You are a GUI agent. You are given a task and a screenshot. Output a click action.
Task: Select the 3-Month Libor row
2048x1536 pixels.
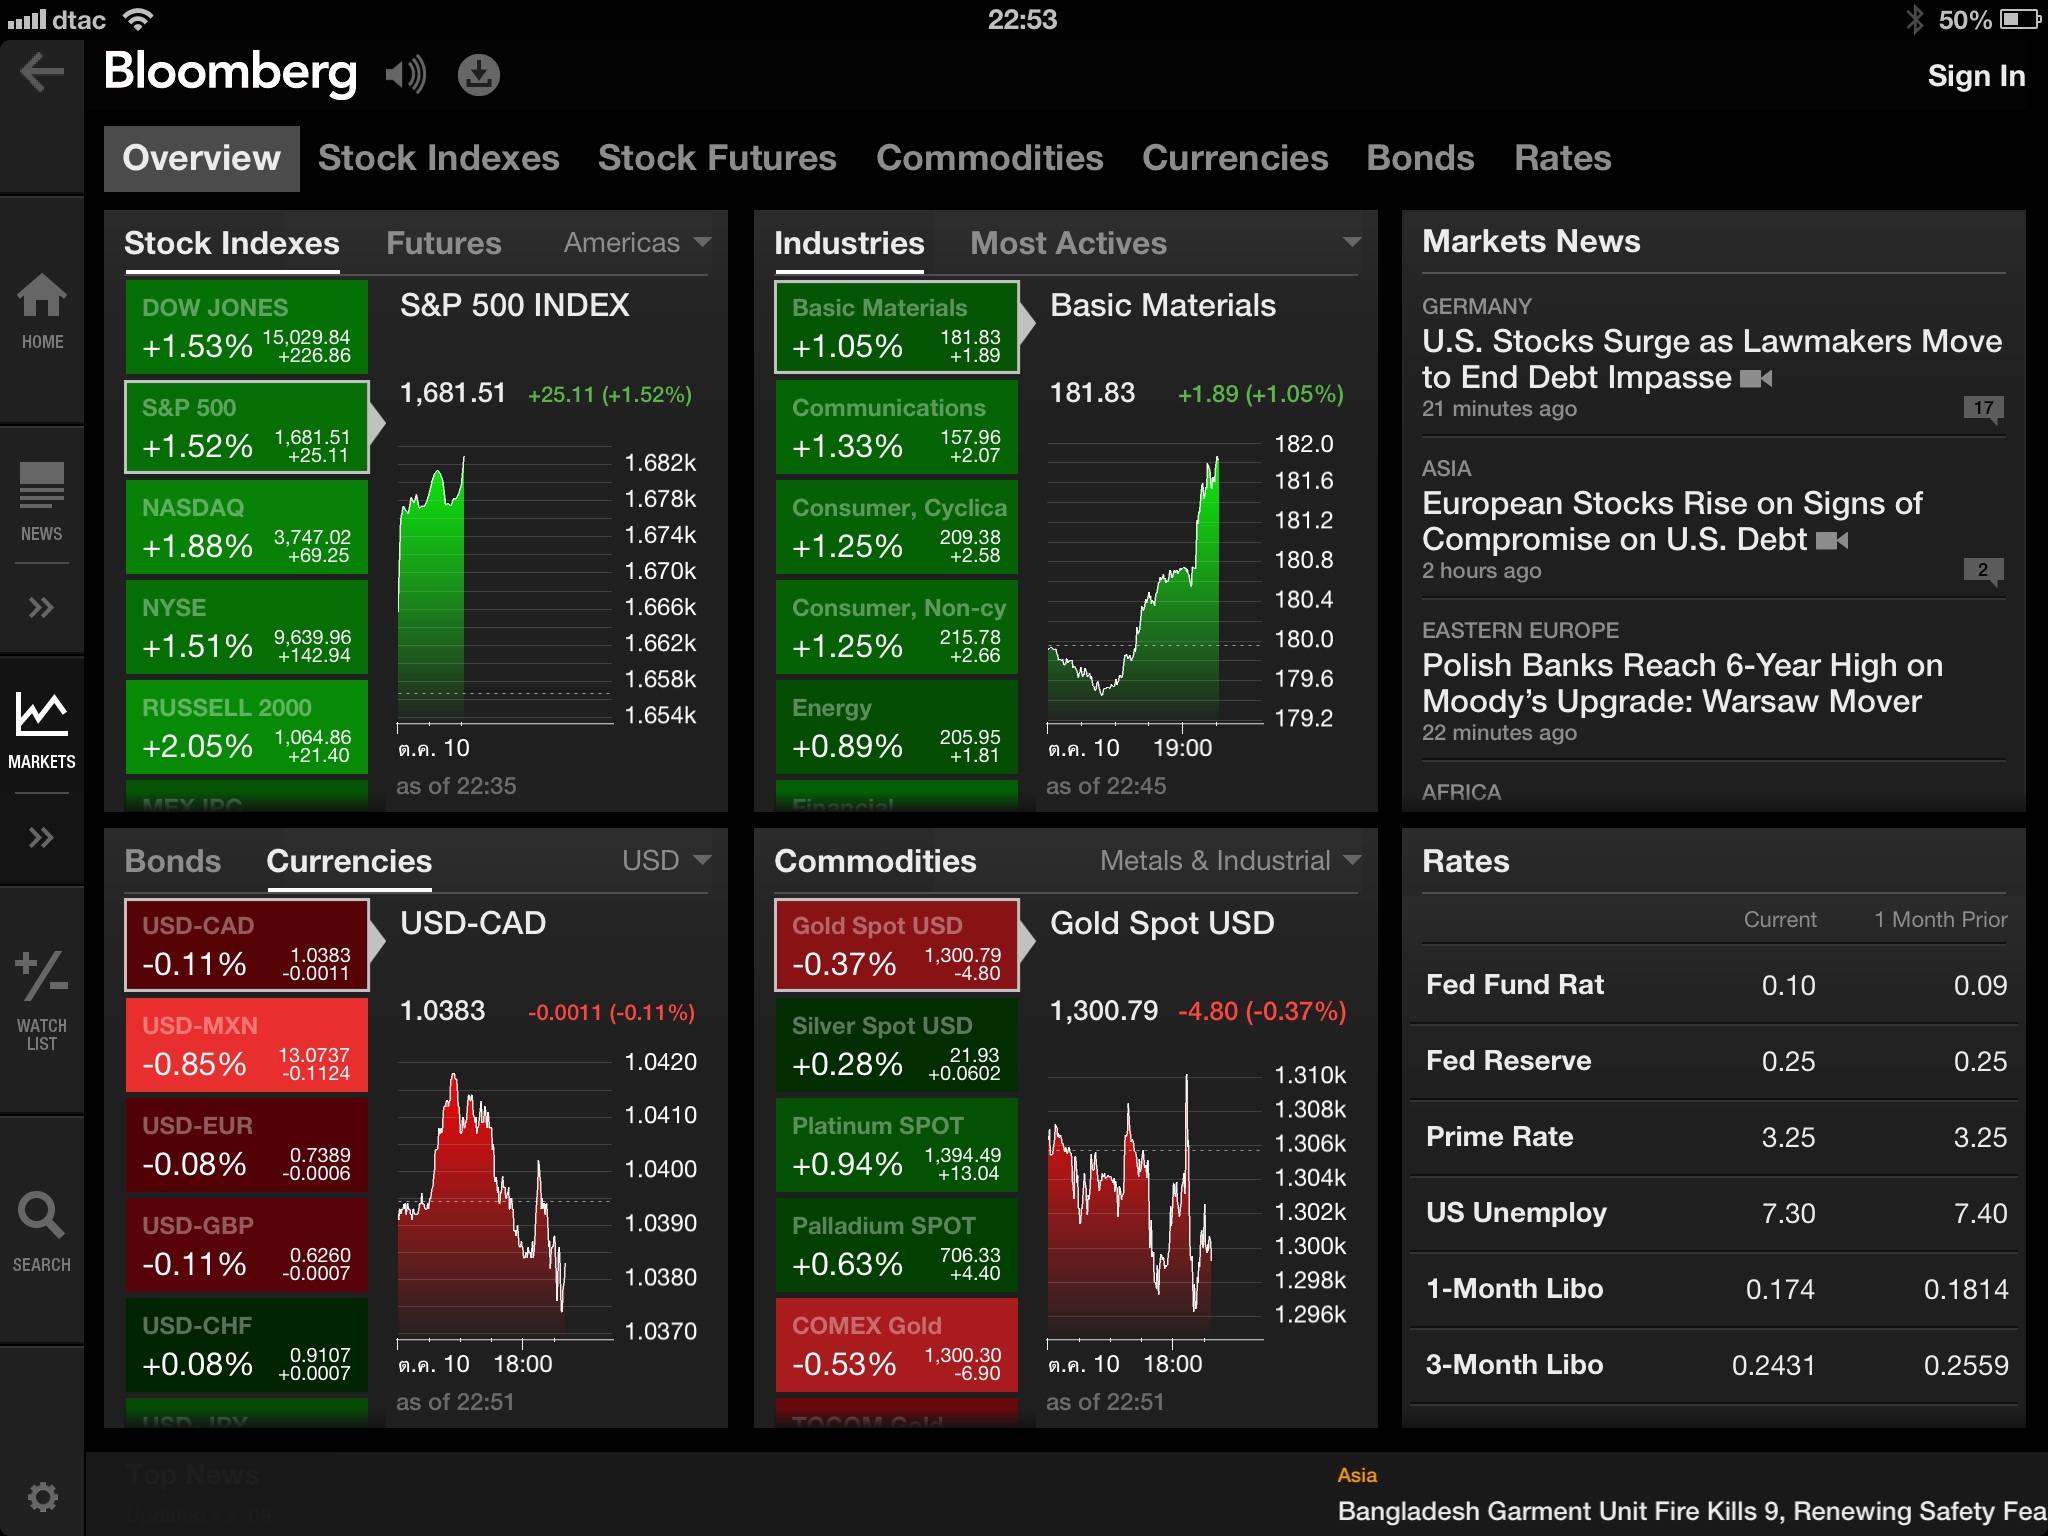1714,1365
